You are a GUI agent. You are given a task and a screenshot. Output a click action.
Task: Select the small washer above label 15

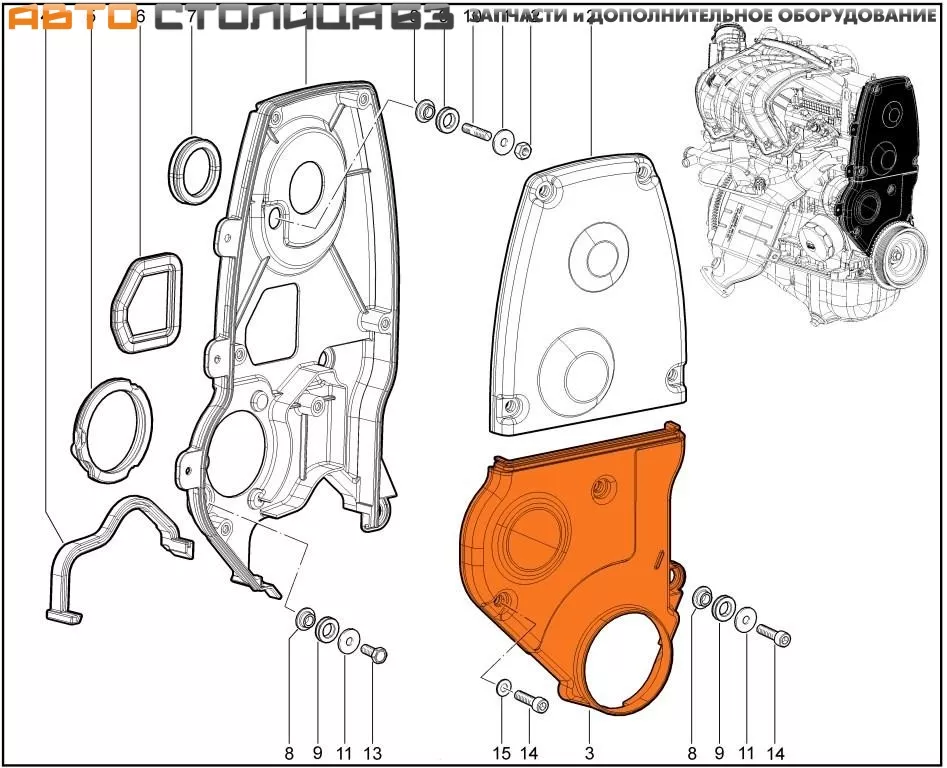pos(503,688)
